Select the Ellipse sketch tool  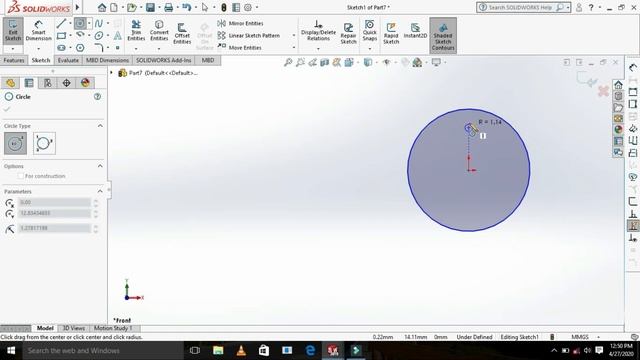point(99,36)
